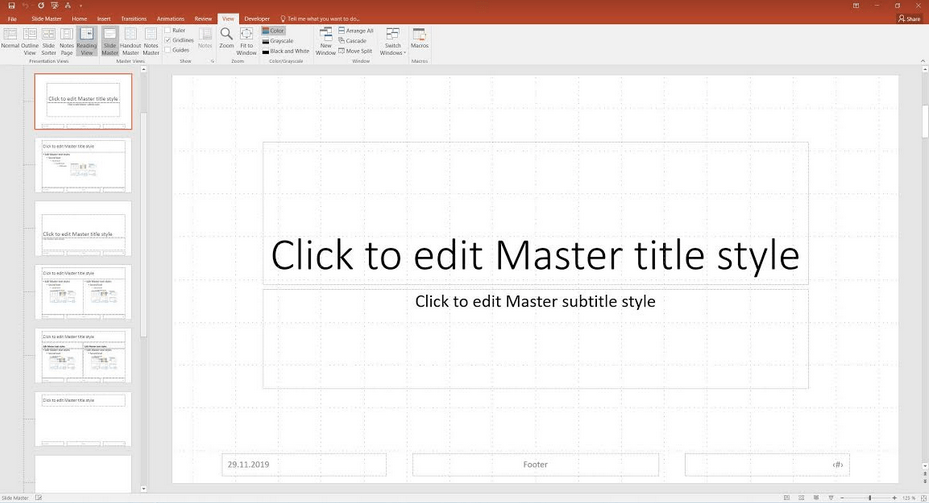Click the zoom slider handle
The image size is (929, 503).
click(870, 498)
